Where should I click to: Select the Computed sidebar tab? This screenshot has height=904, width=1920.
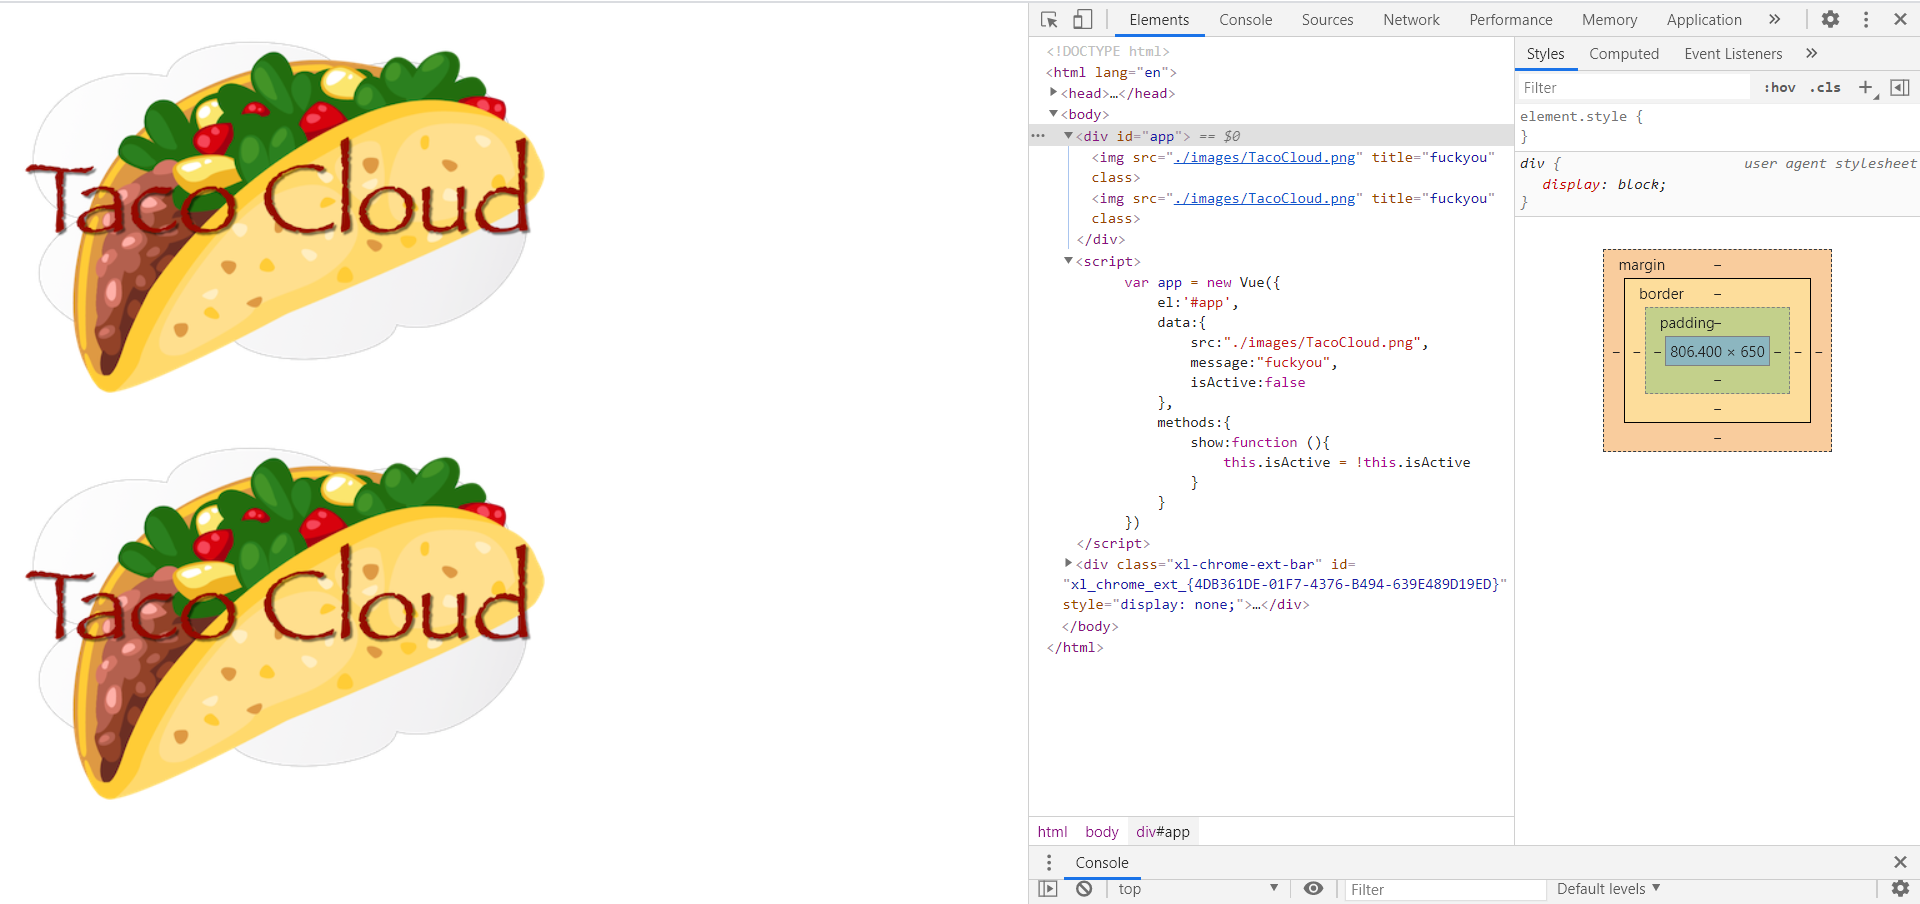(x=1624, y=54)
